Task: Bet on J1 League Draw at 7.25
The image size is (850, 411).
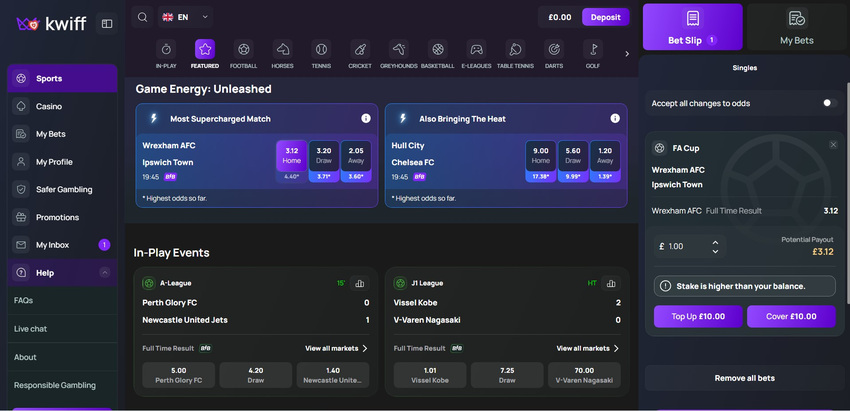Action: (x=507, y=375)
